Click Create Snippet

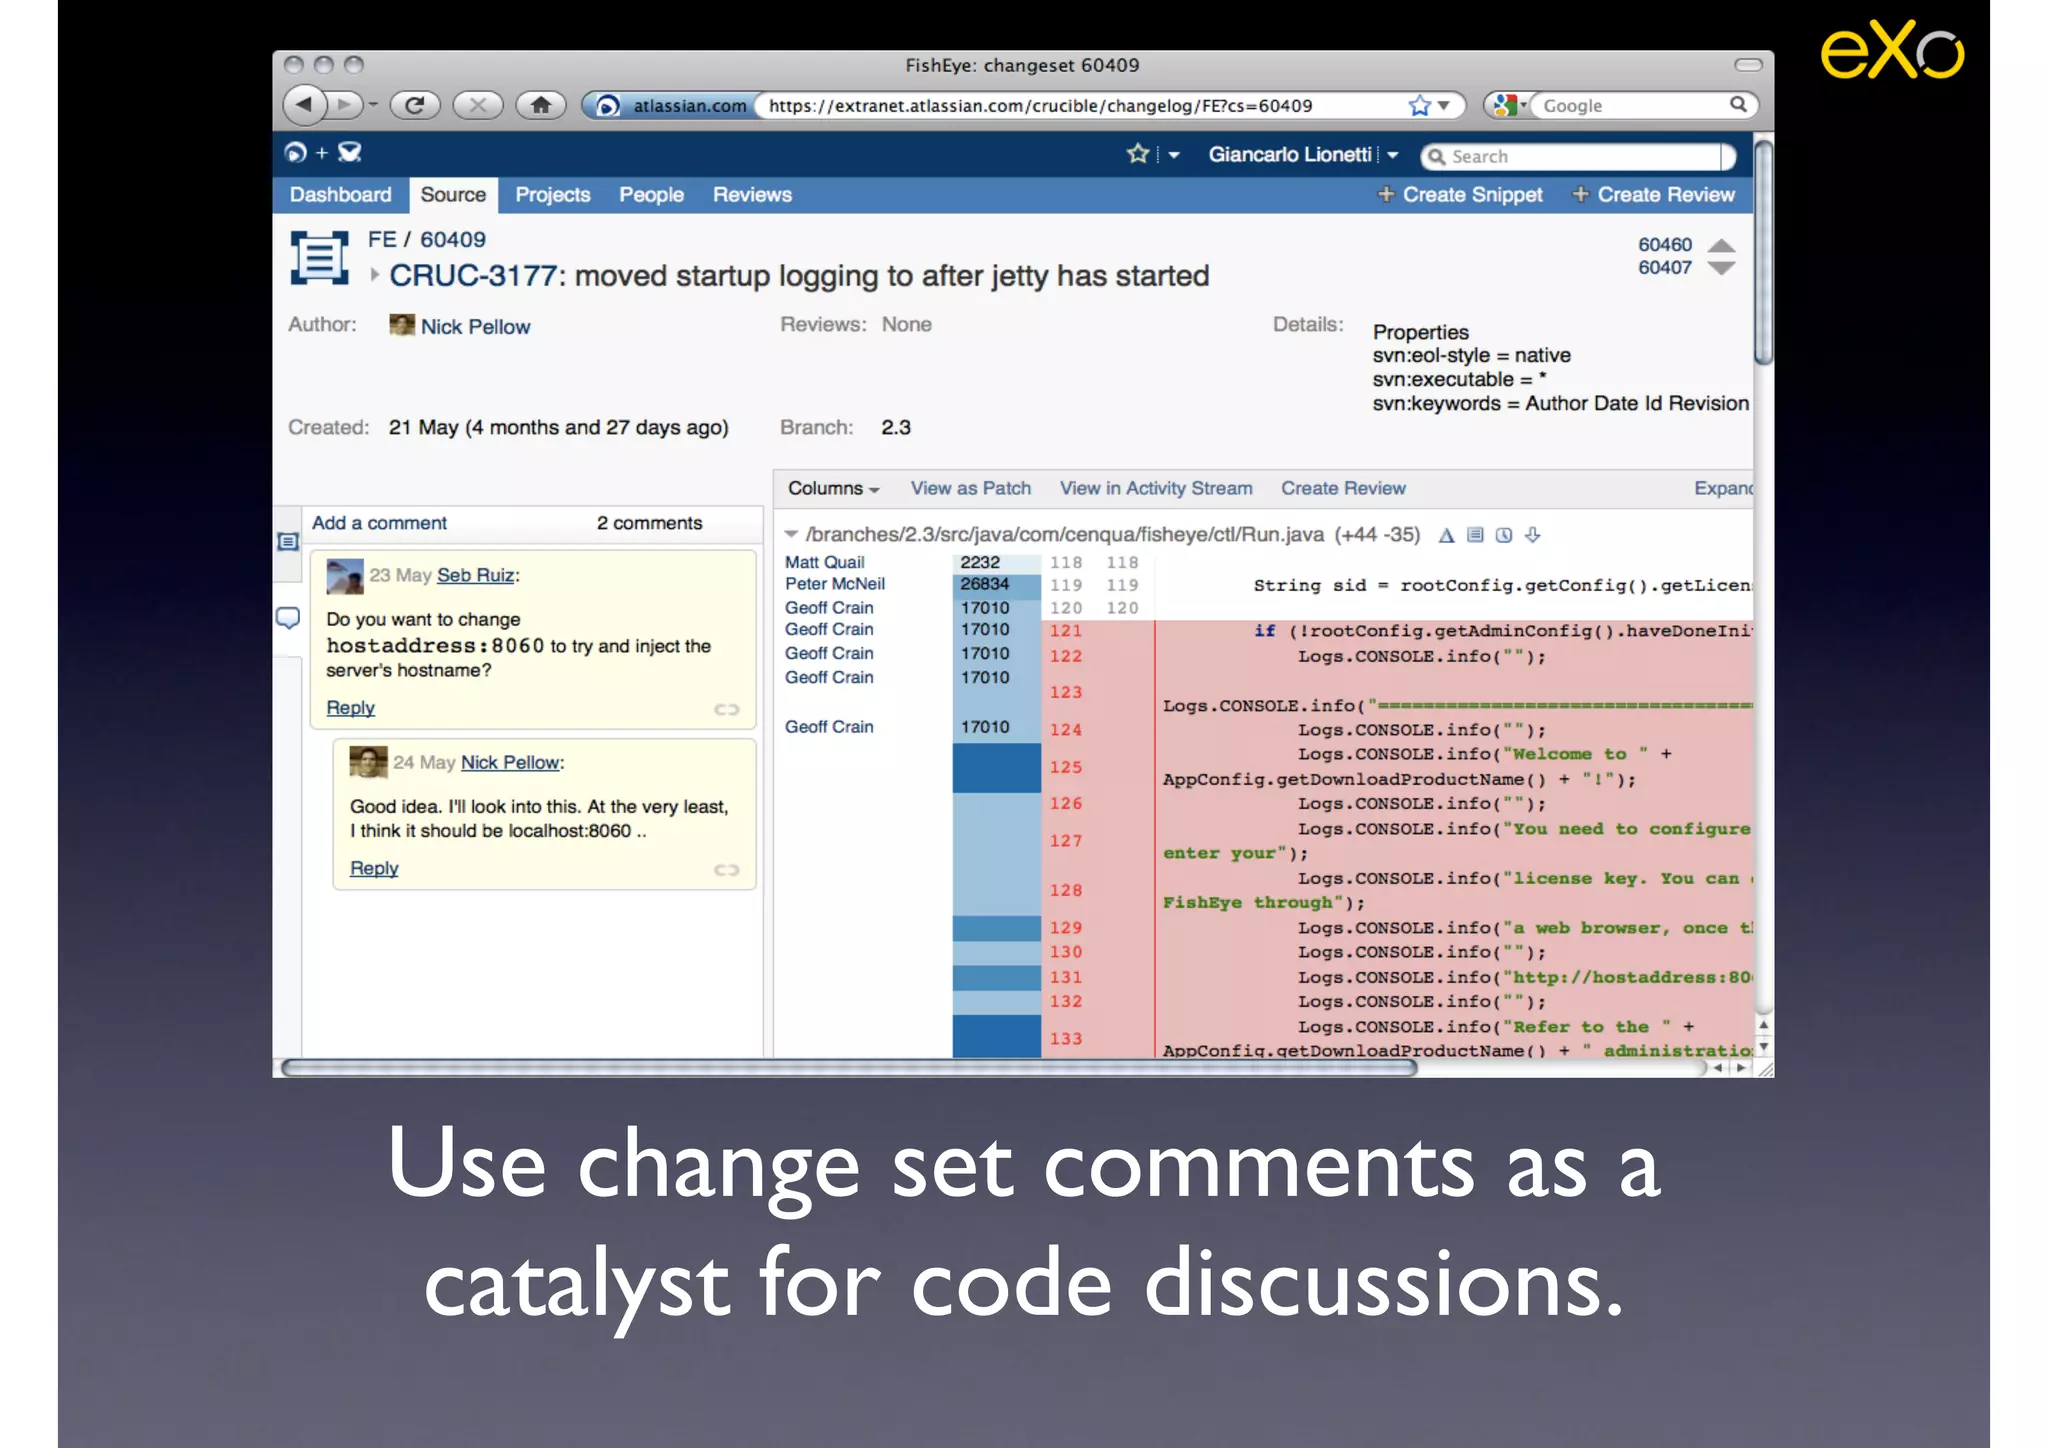(1460, 195)
